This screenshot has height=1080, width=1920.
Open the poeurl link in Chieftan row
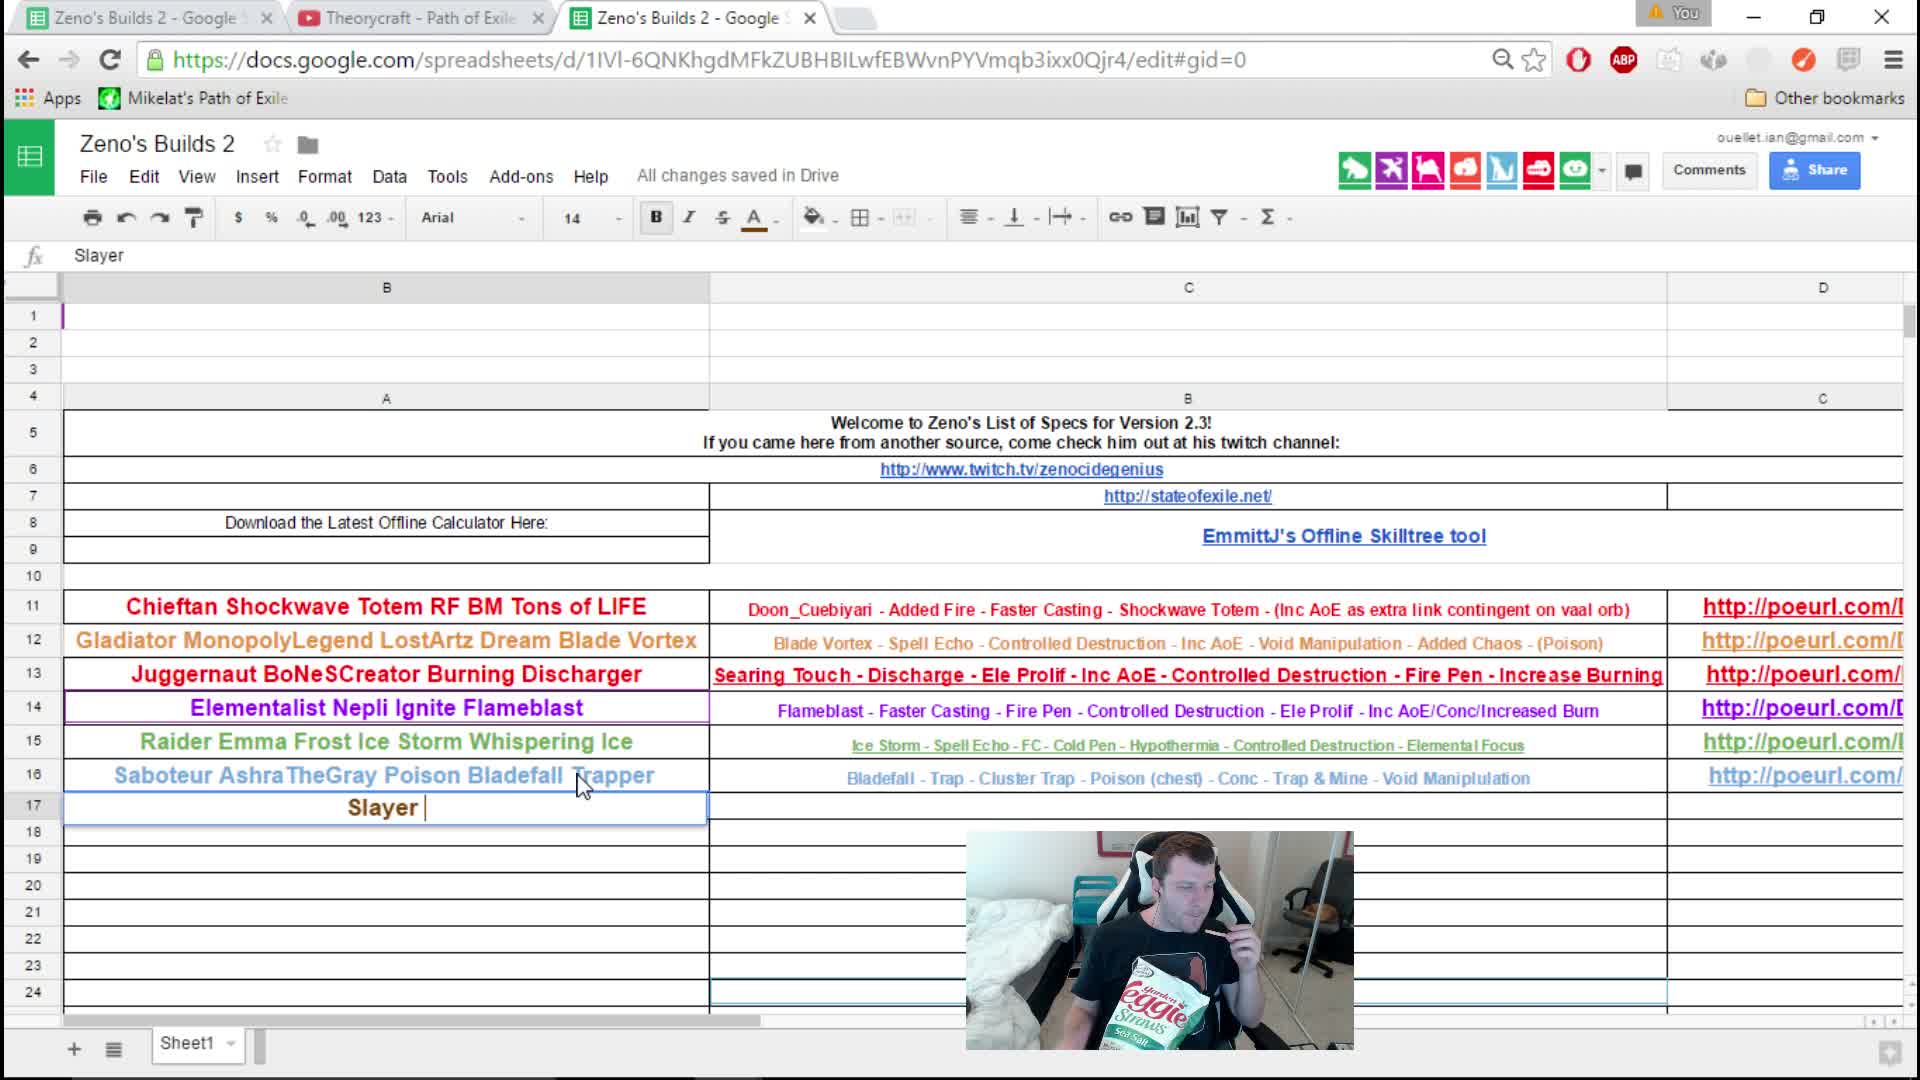point(1802,607)
